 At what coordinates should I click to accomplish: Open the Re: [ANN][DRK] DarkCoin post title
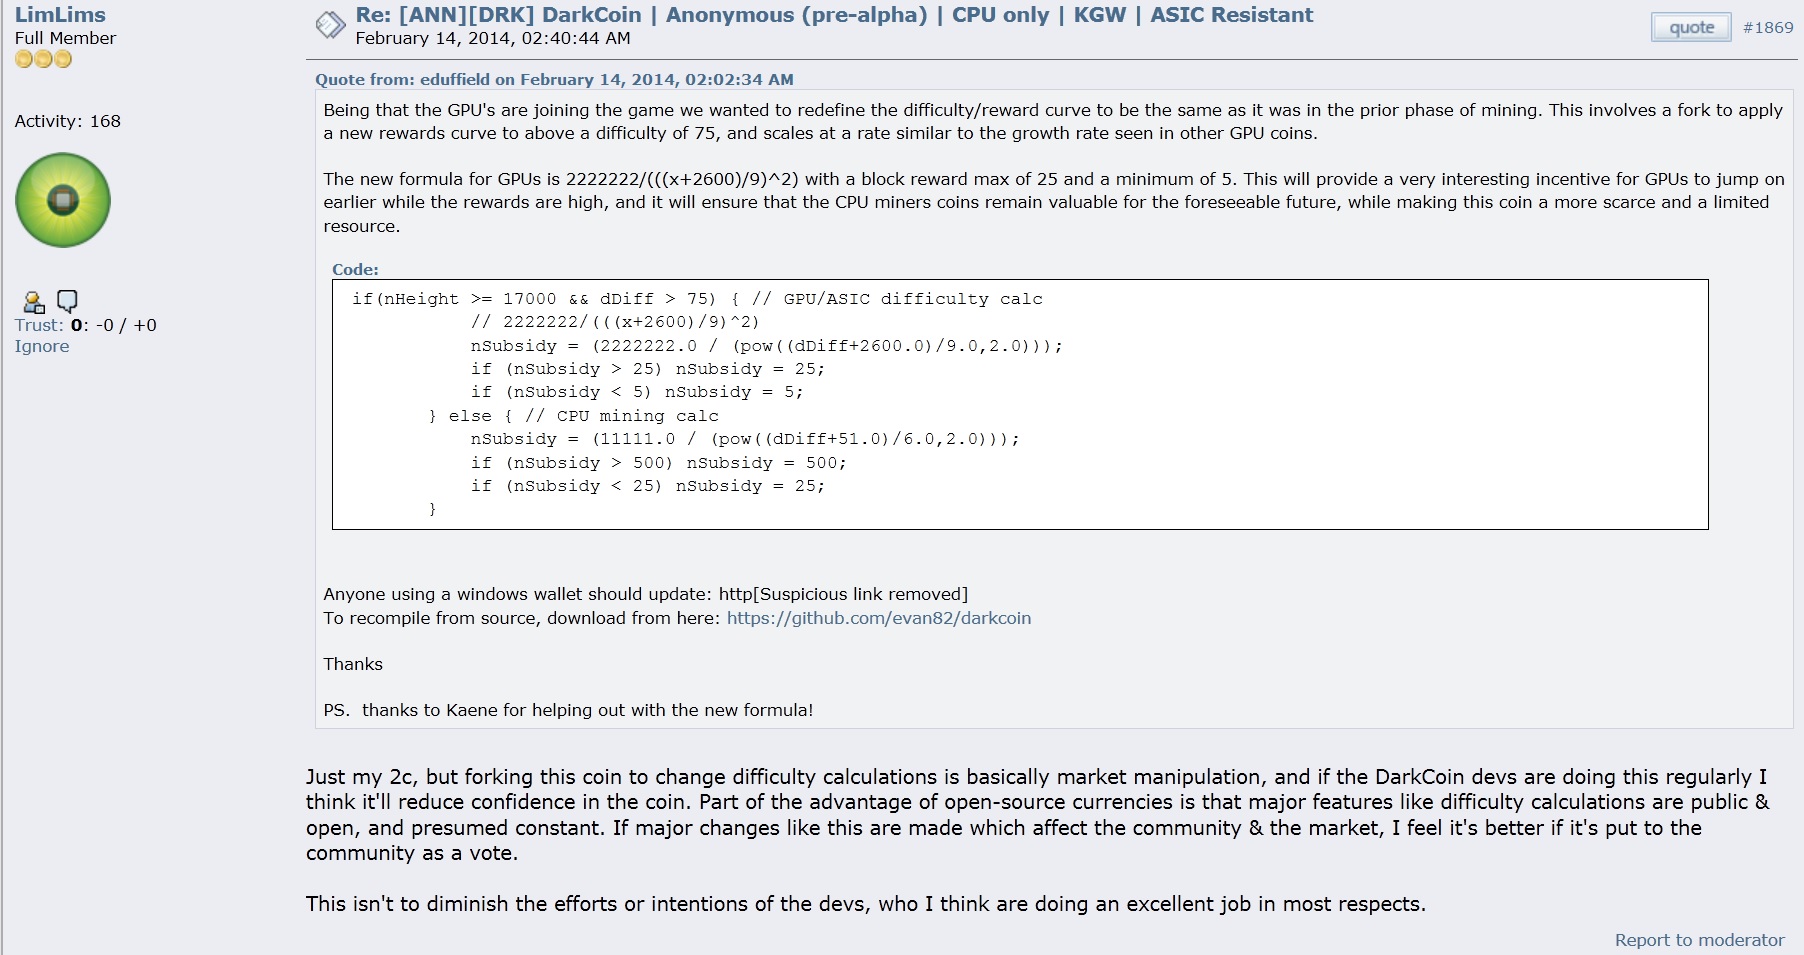(x=834, y=15)
